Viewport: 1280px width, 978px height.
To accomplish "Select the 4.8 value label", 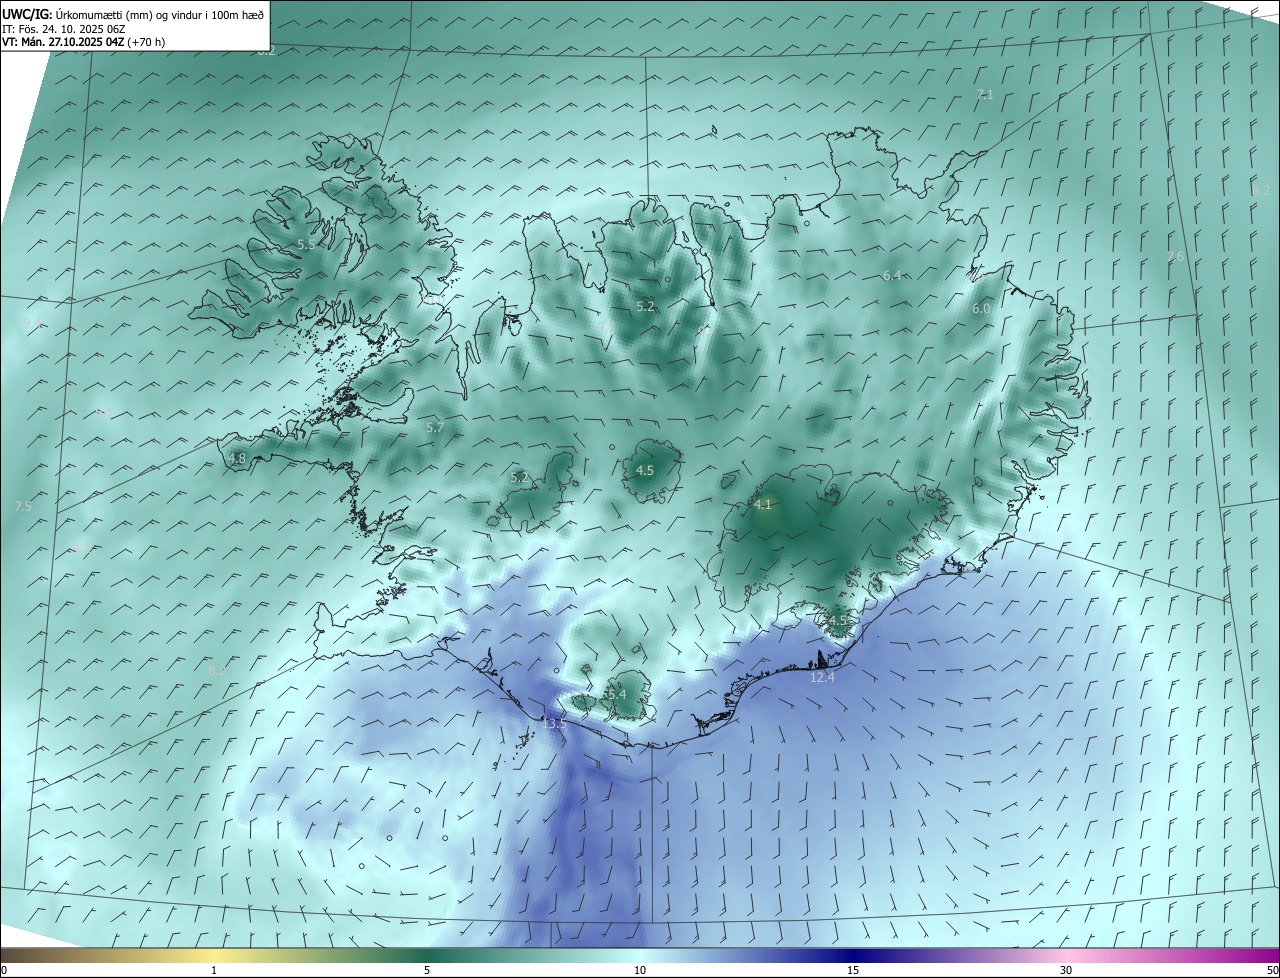I will click(237, 459).
